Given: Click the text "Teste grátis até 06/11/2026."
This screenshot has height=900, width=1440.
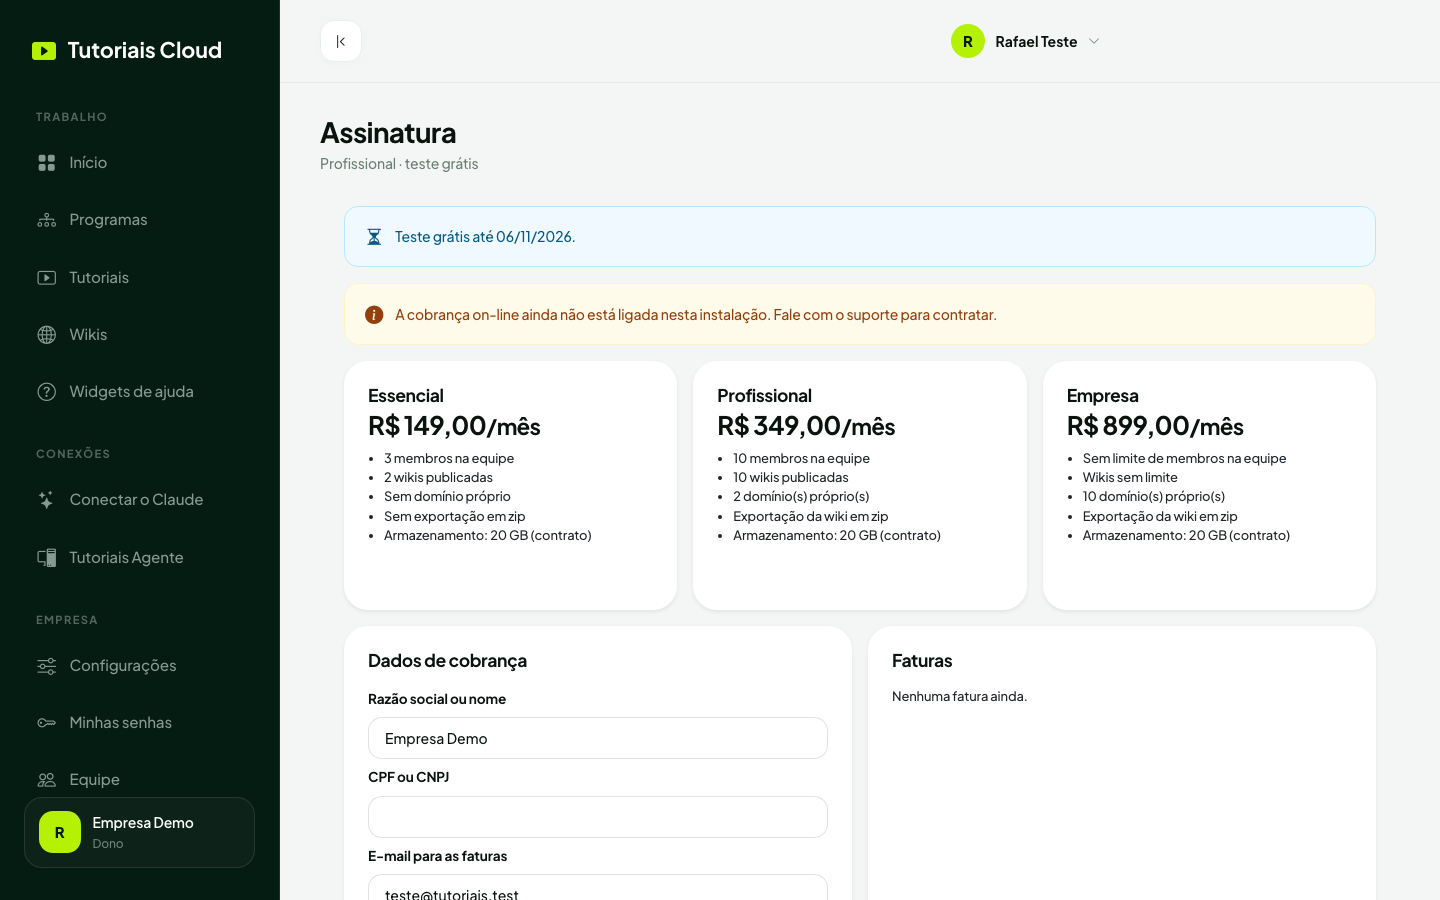Looking at the screenshot, I should [485, 237].
